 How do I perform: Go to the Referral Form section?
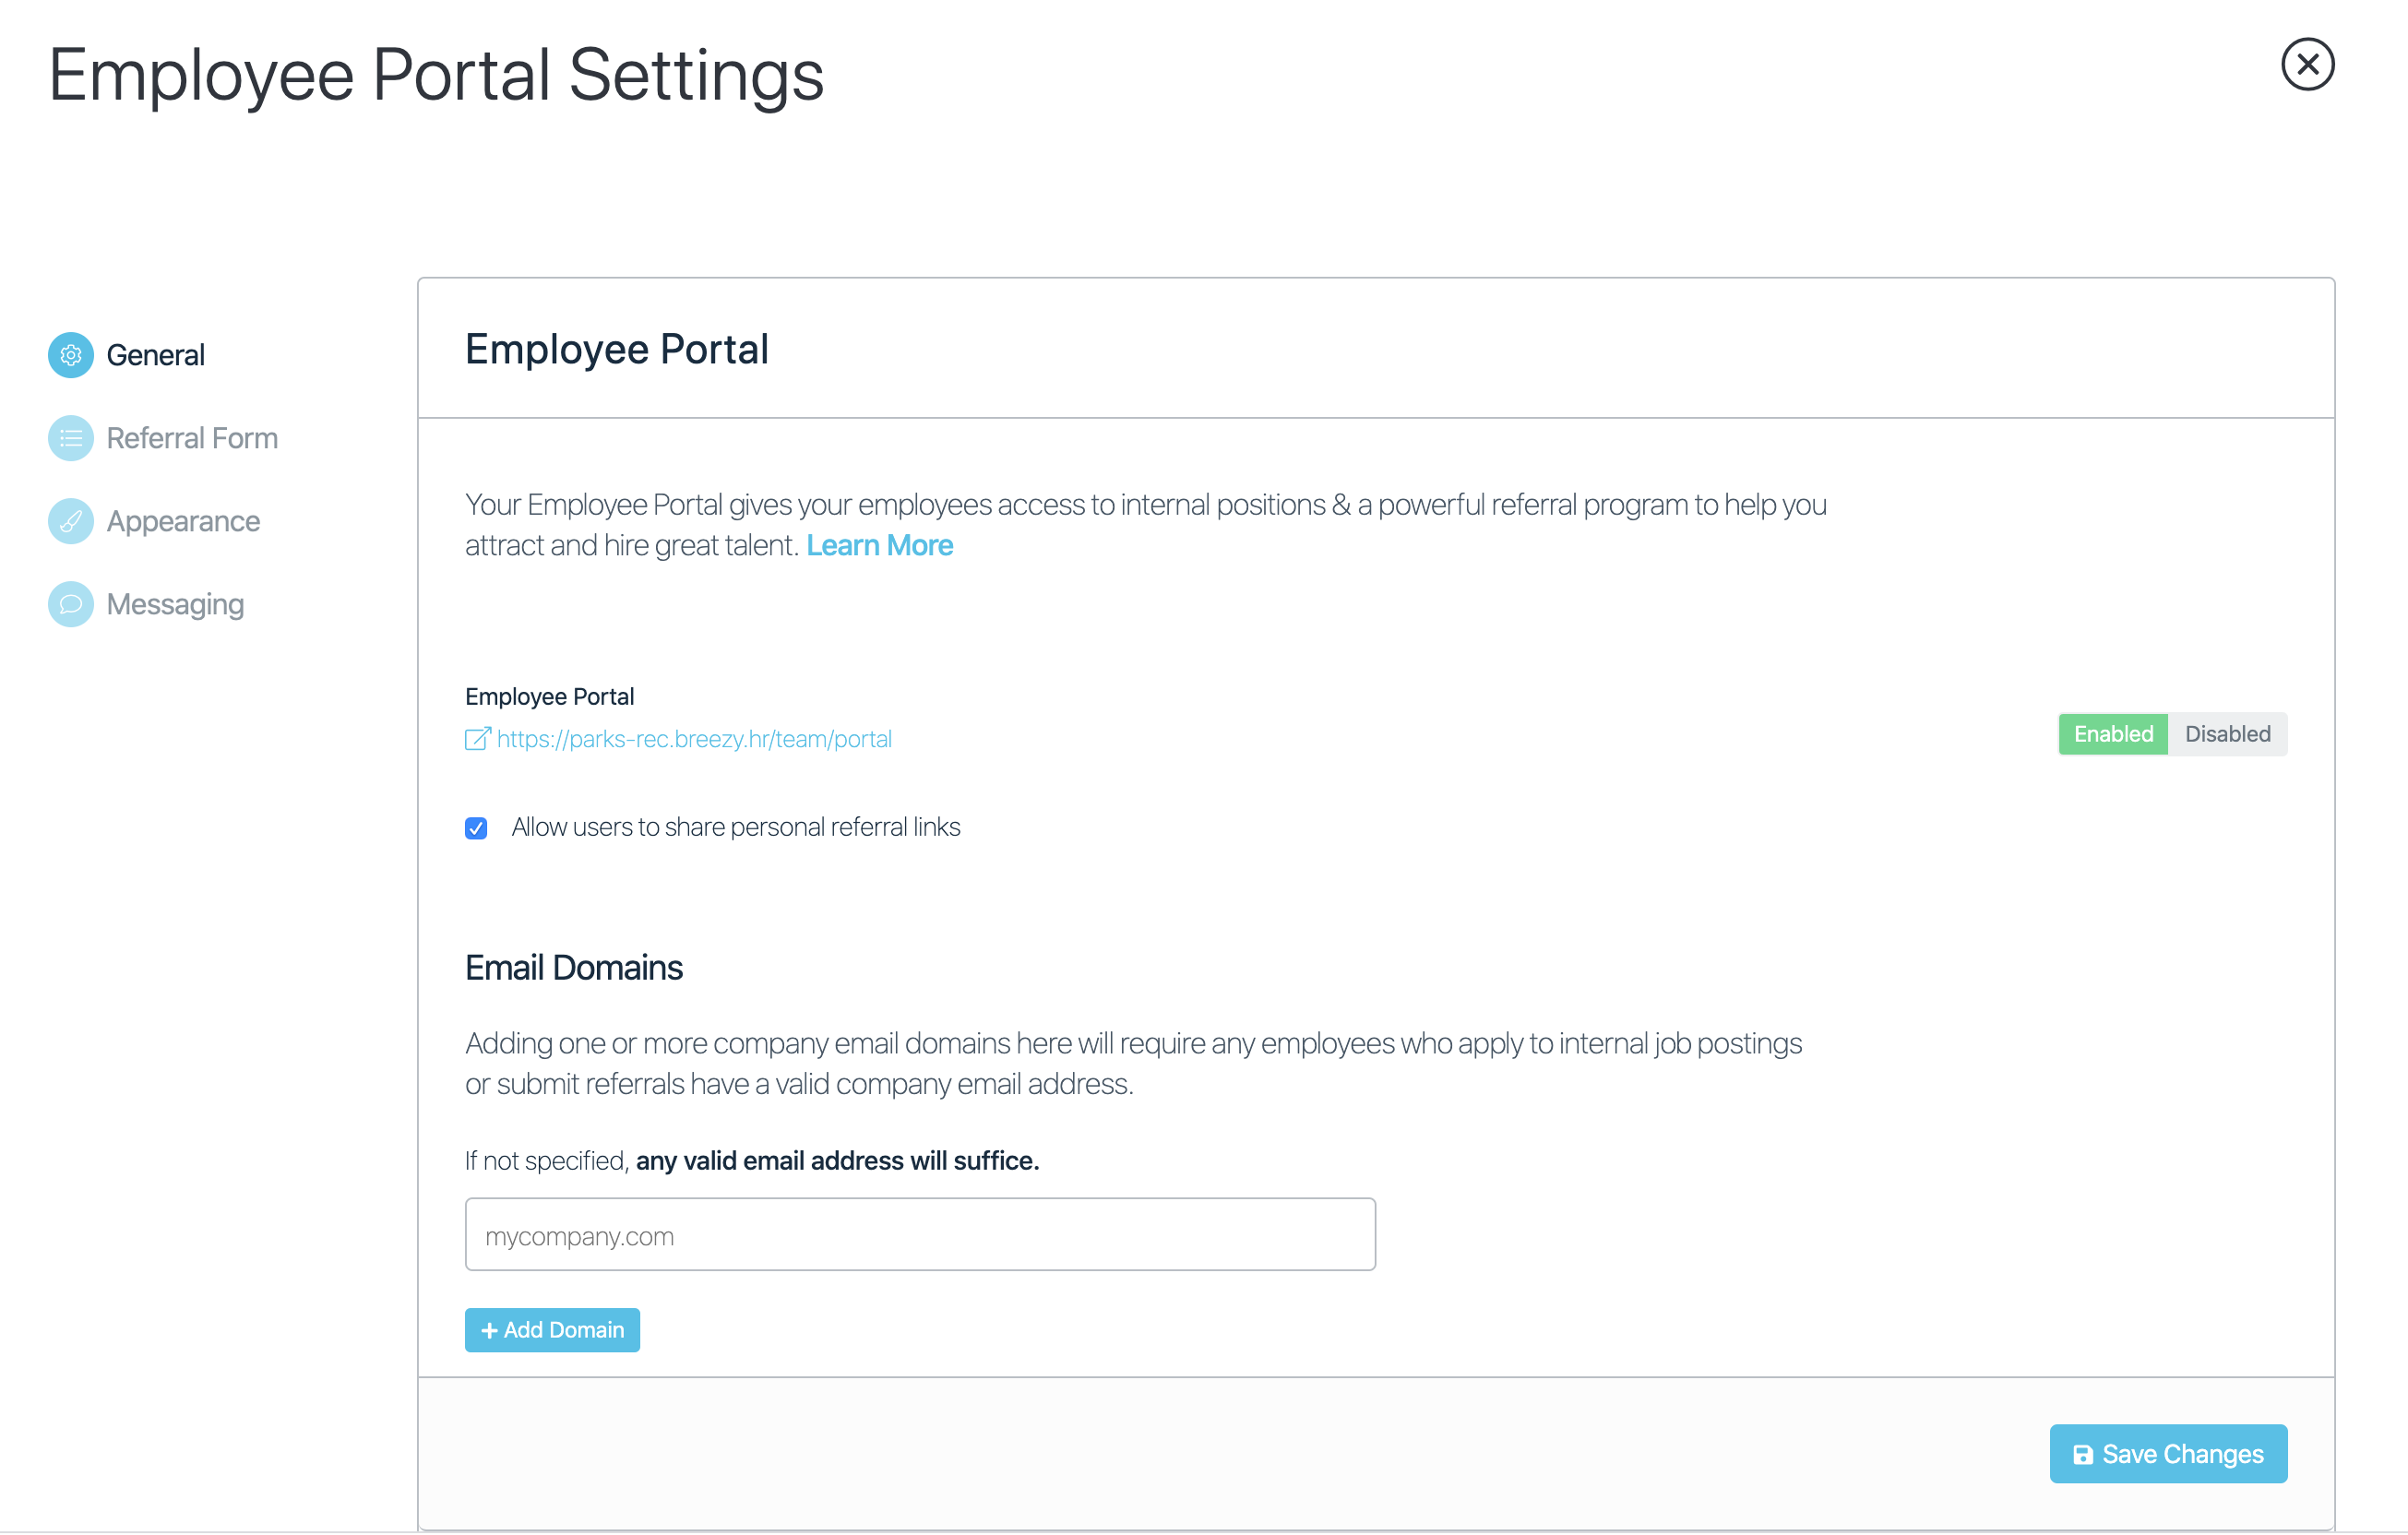tap(192, 438)
